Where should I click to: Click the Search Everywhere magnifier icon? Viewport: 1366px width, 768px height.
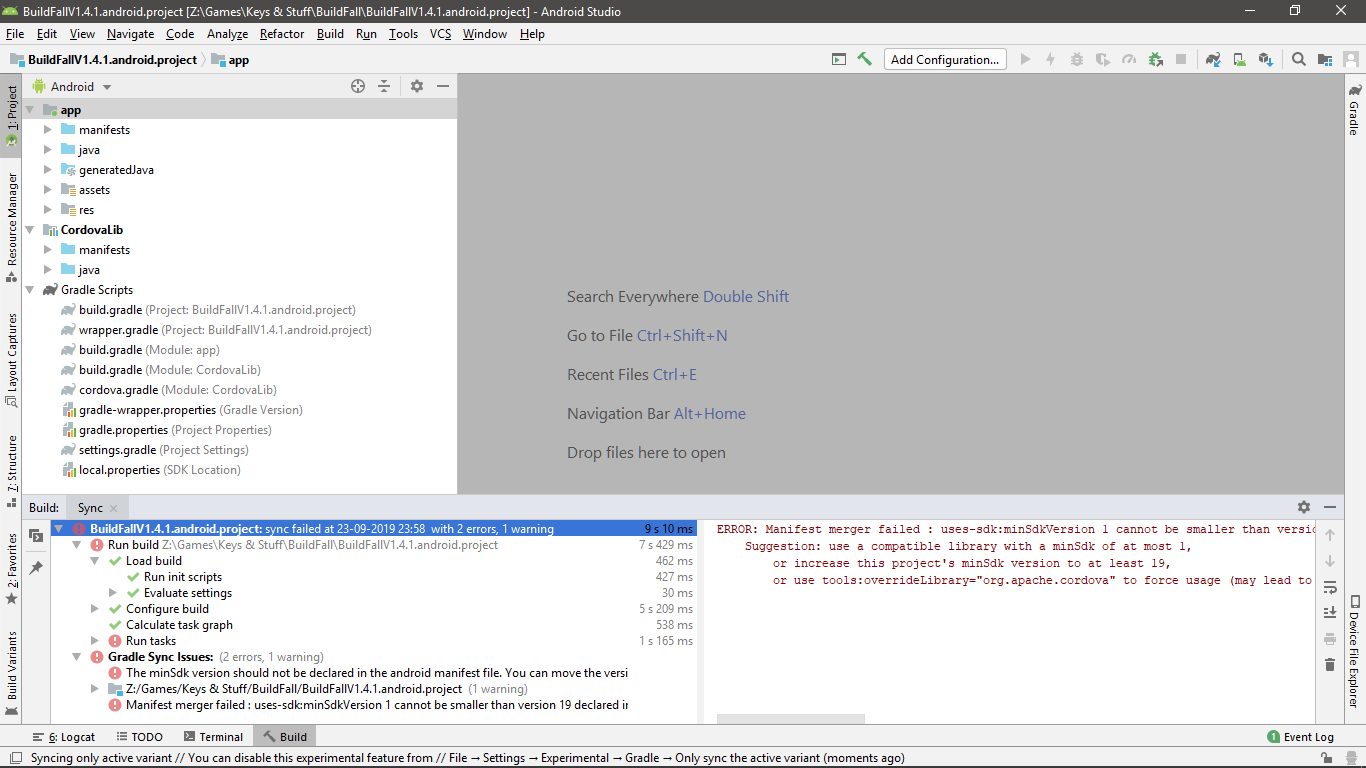pos(1299,59)
